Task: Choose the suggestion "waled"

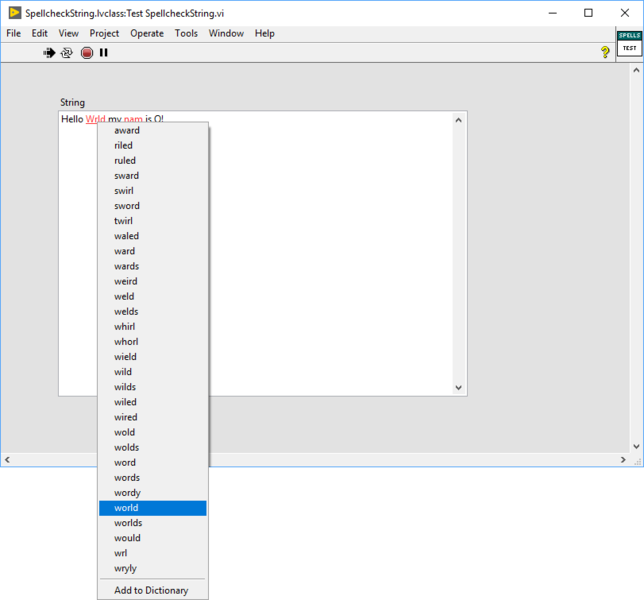Action: 152,236
